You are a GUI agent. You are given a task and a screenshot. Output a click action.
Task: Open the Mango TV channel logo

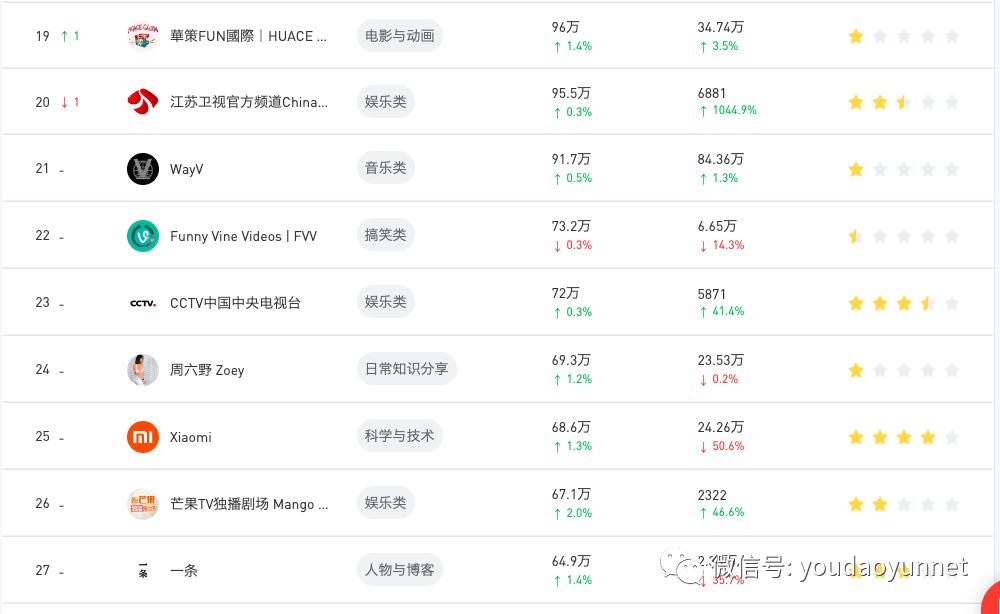[143, 504]
